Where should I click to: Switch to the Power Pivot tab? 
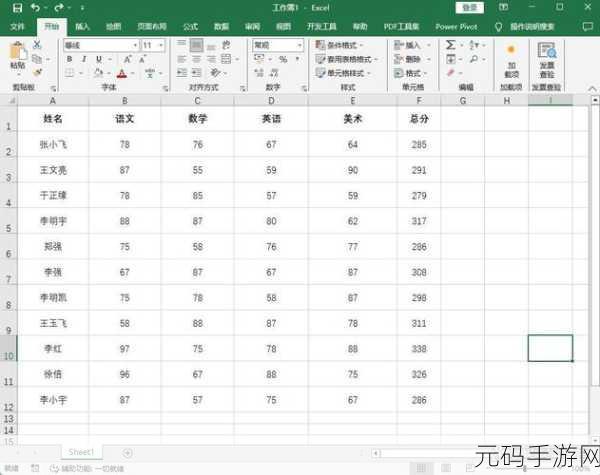click(456, 27)
